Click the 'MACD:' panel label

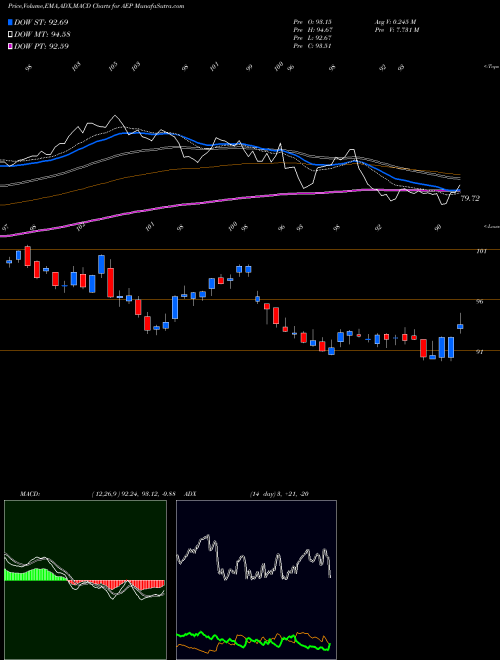pyautogui.click(x=30, y=494)
